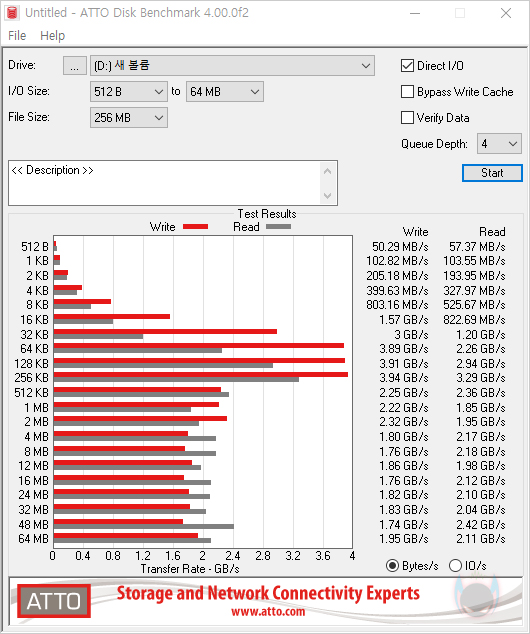Click inside the Description text box
Screen dimensions: 530x634
[164, 183]
